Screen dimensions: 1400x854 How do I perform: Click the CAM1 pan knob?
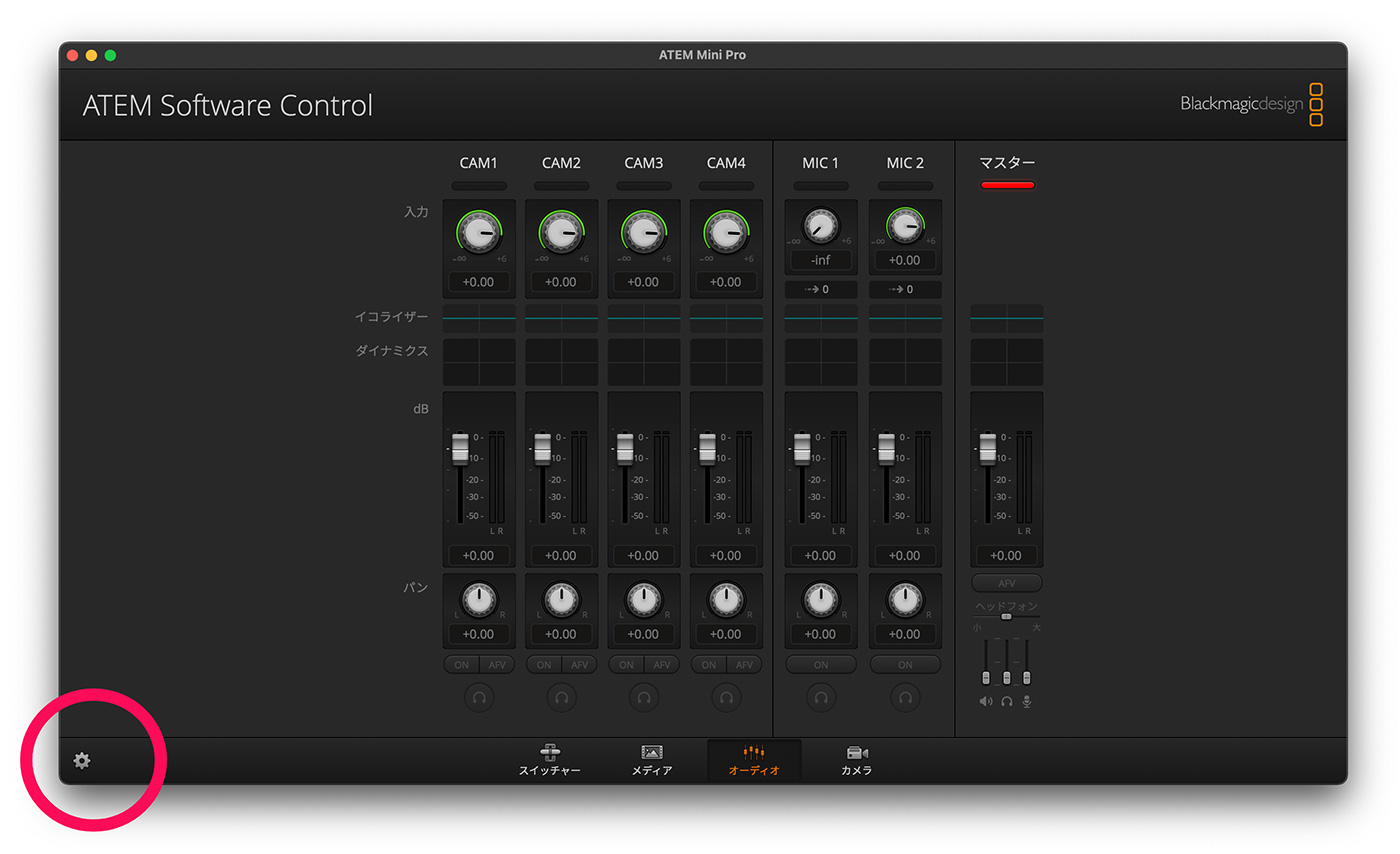pos(479,599)
